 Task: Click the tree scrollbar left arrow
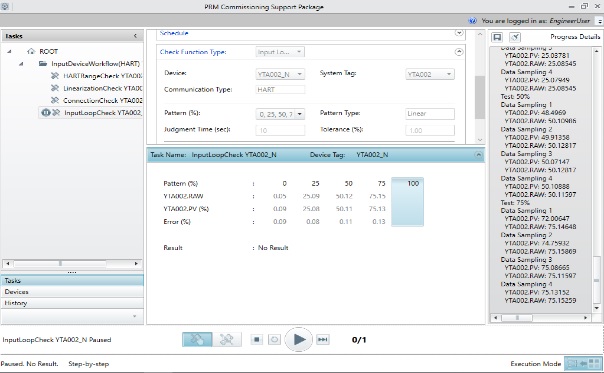[8, 264]
